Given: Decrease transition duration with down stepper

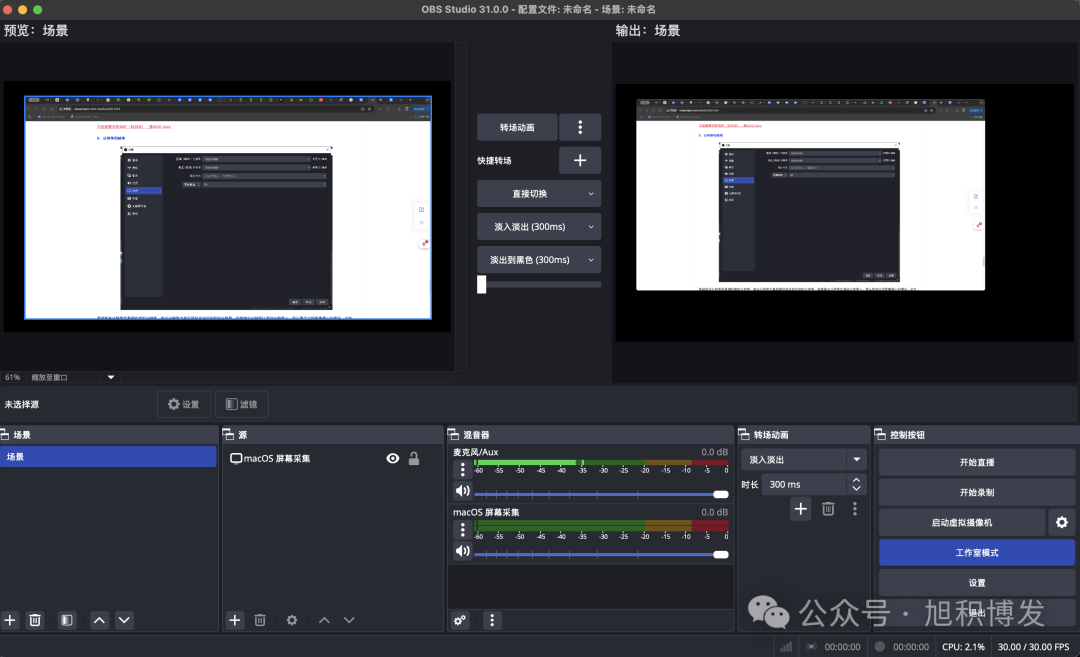Looking at the screenshot, I should coord(856,489).
